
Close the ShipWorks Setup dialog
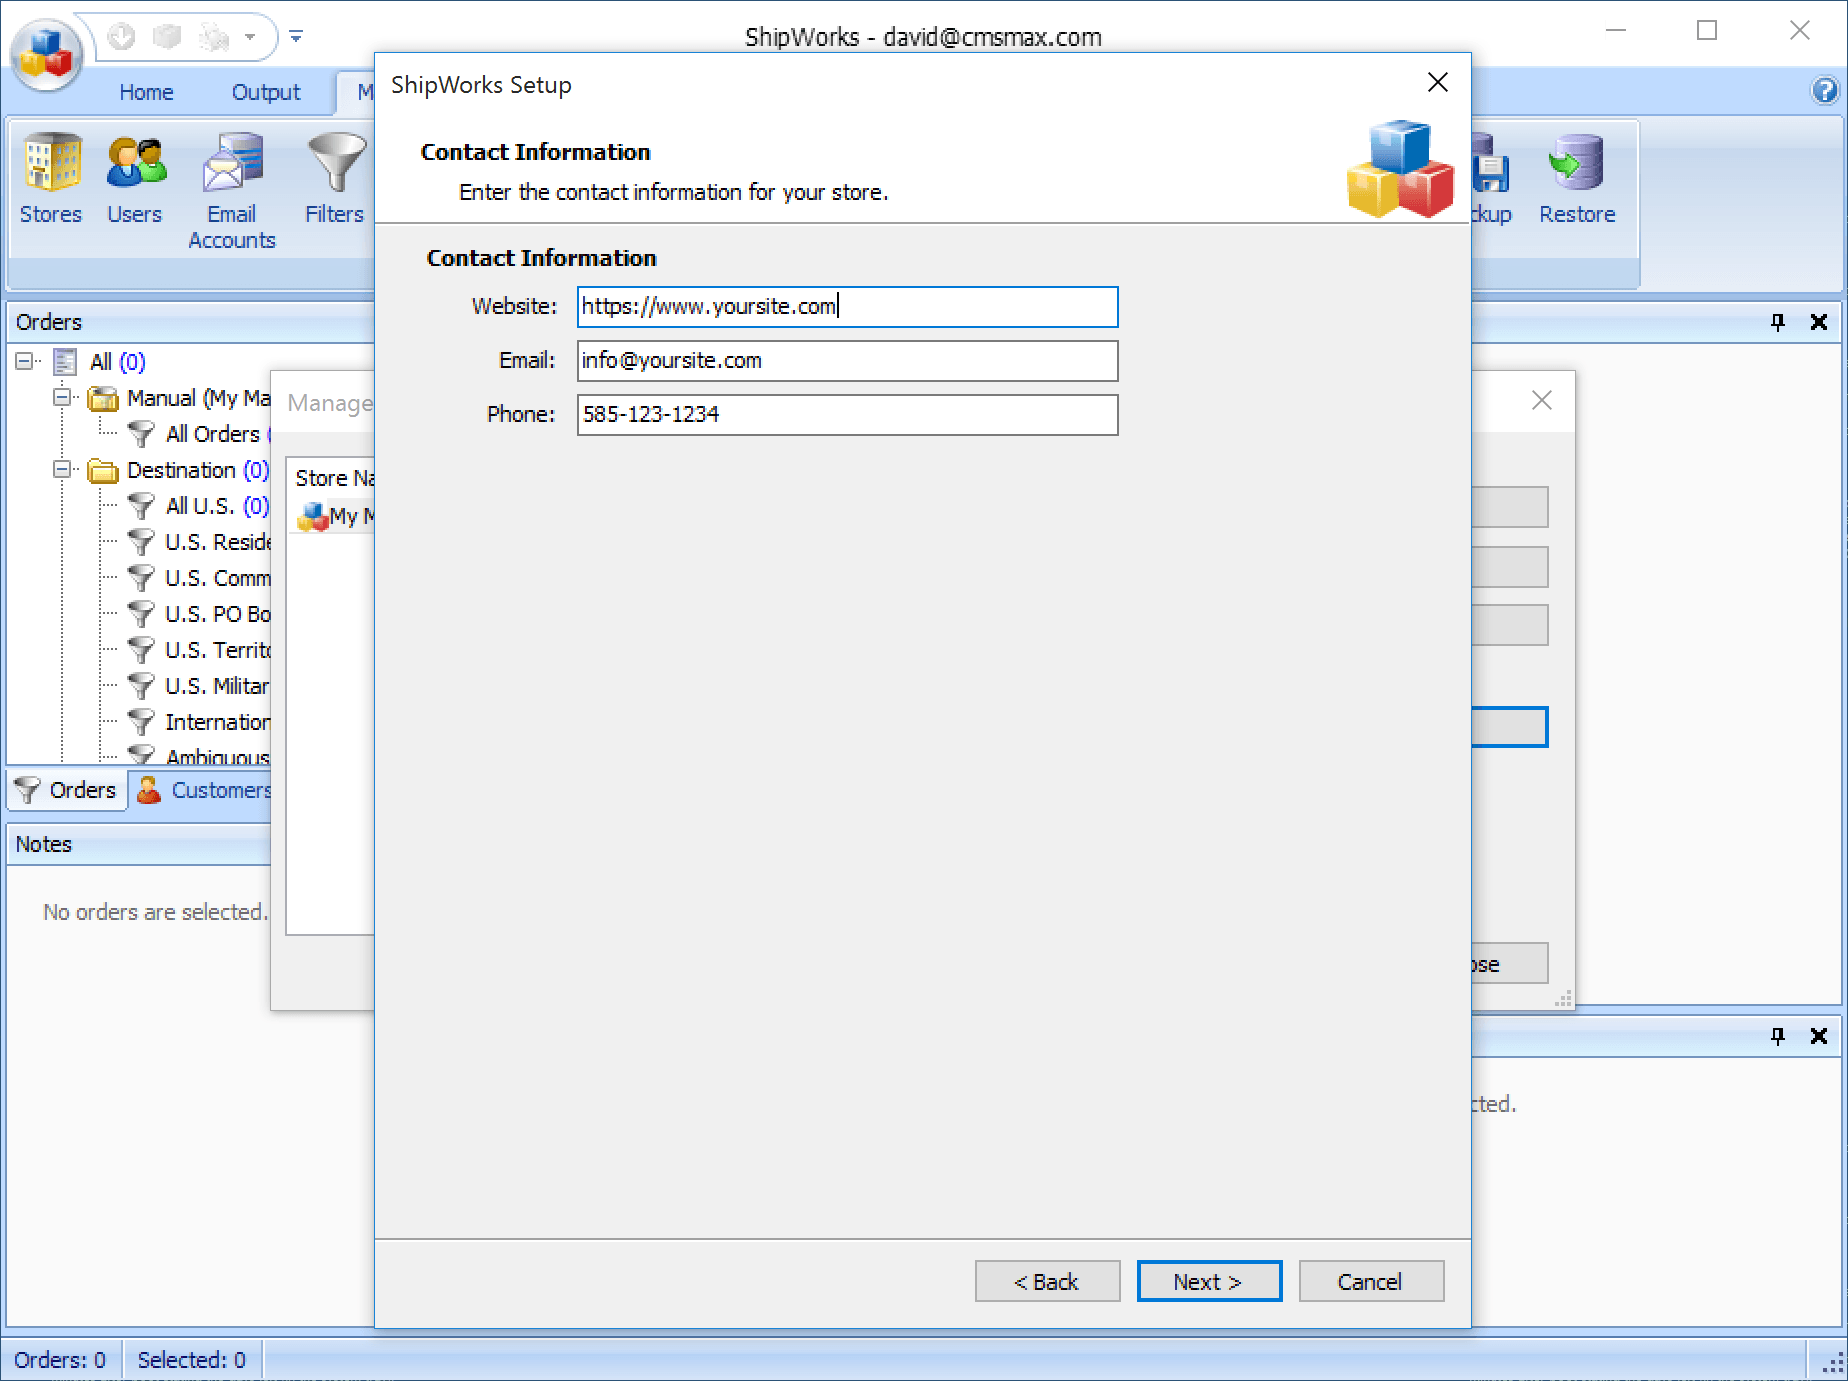click(1438, 82)
